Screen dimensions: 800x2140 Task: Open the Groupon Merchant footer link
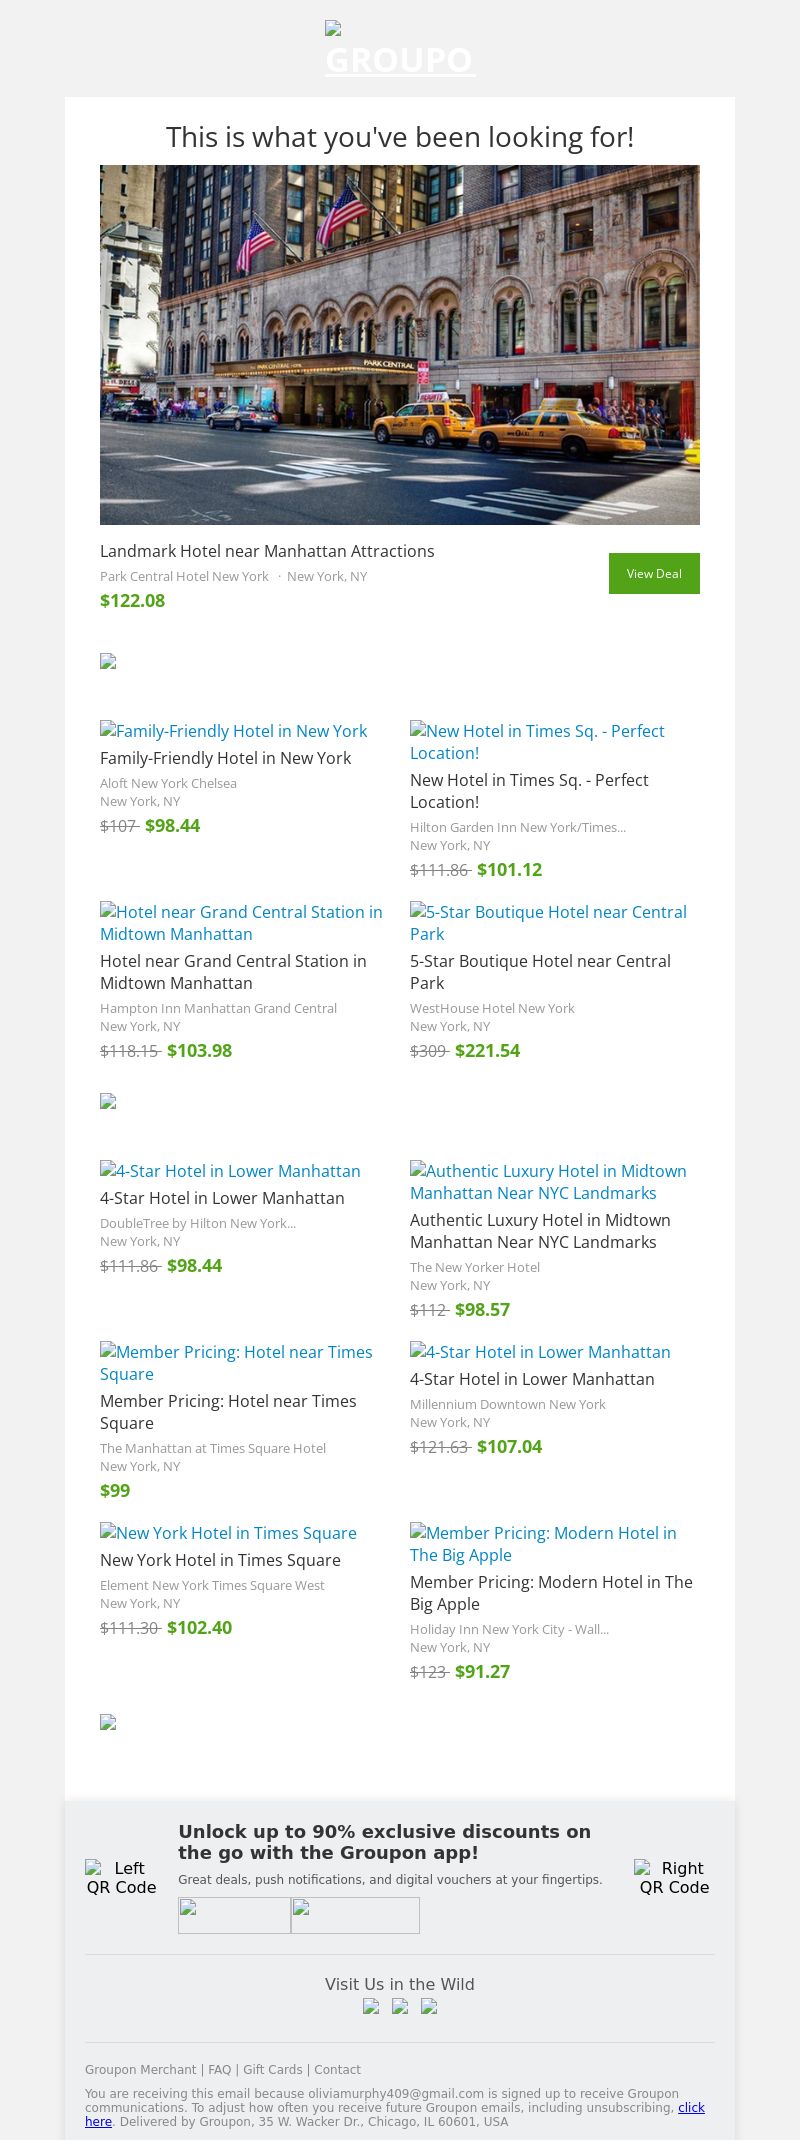(140, 2070)
